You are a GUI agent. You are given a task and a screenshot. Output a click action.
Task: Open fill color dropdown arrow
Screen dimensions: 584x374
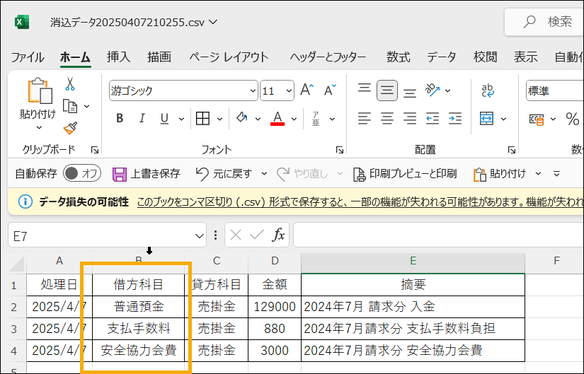(258, 119)
